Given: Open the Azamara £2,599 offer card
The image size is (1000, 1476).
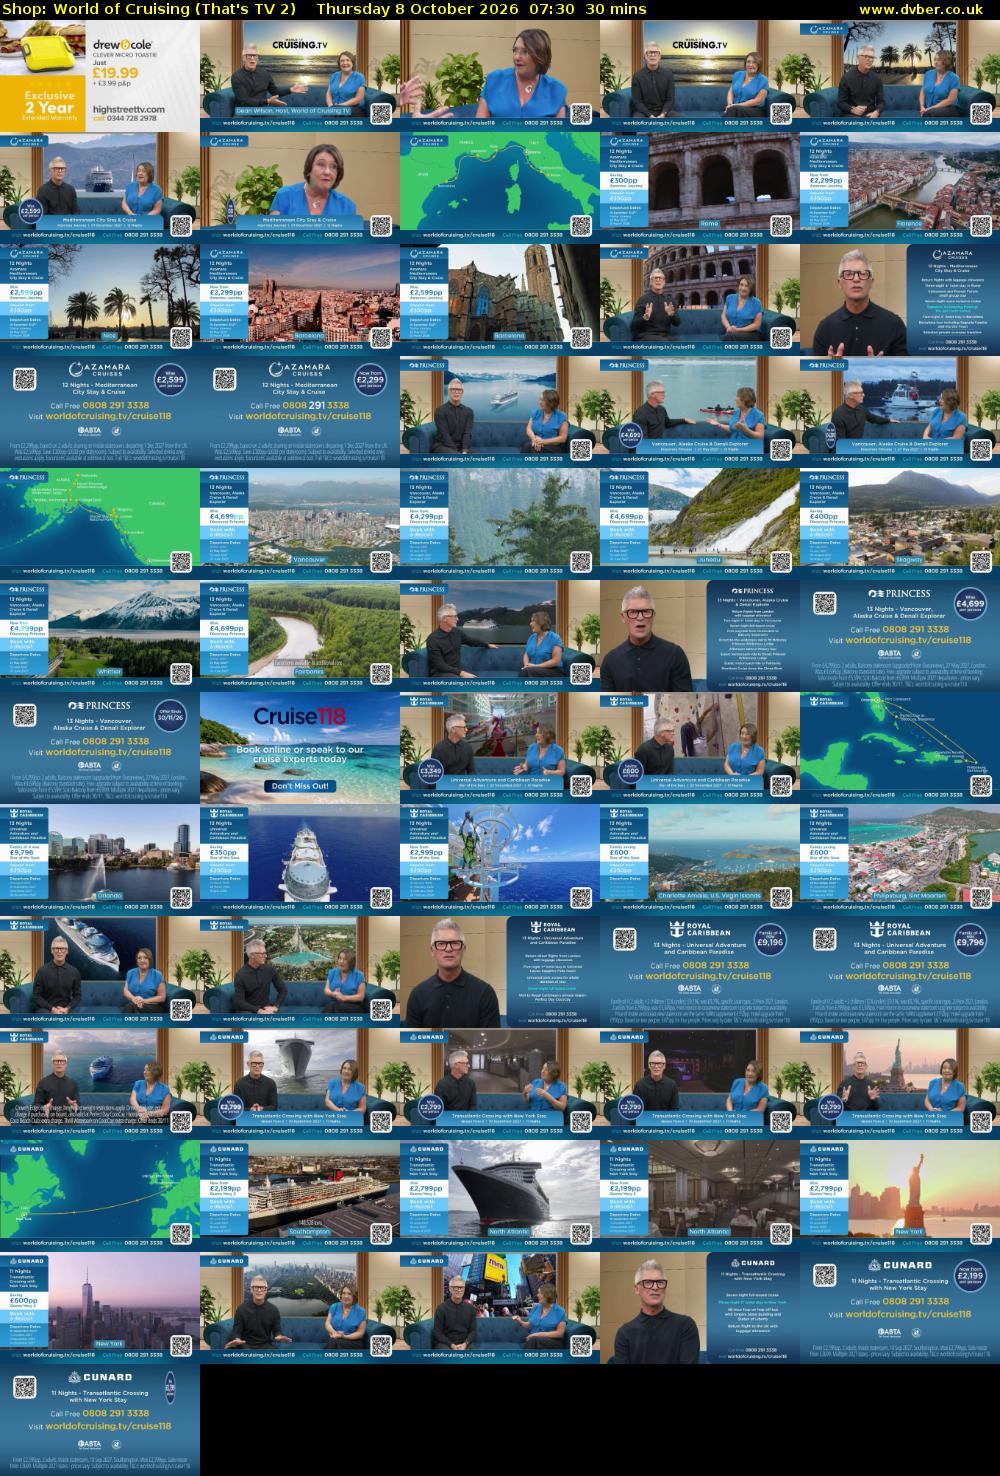Looking at the screenshot, I should [x=100, y=412].
